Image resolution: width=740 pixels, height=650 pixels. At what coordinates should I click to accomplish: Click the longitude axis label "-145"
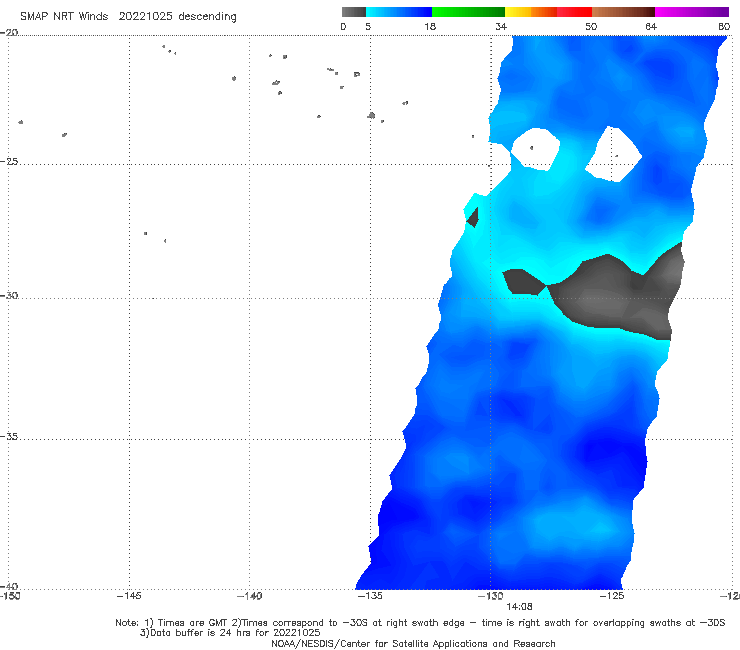pyautogui.click(x=129, y=596)
